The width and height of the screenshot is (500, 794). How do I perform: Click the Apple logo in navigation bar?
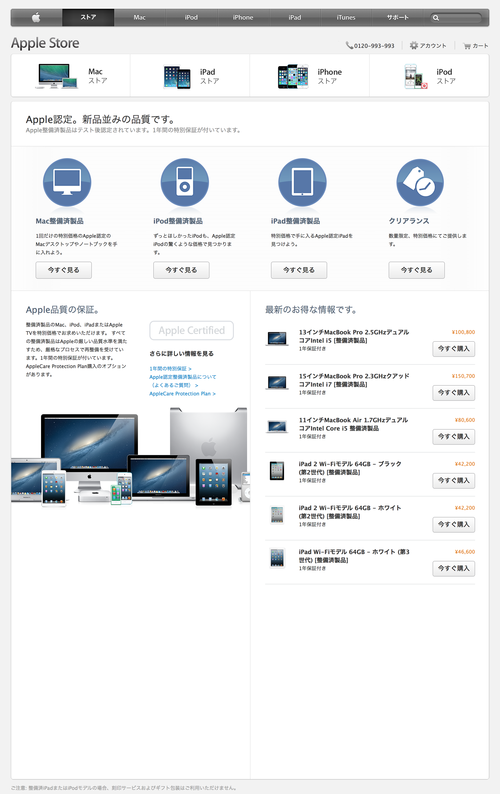click(x=36, y=18)
